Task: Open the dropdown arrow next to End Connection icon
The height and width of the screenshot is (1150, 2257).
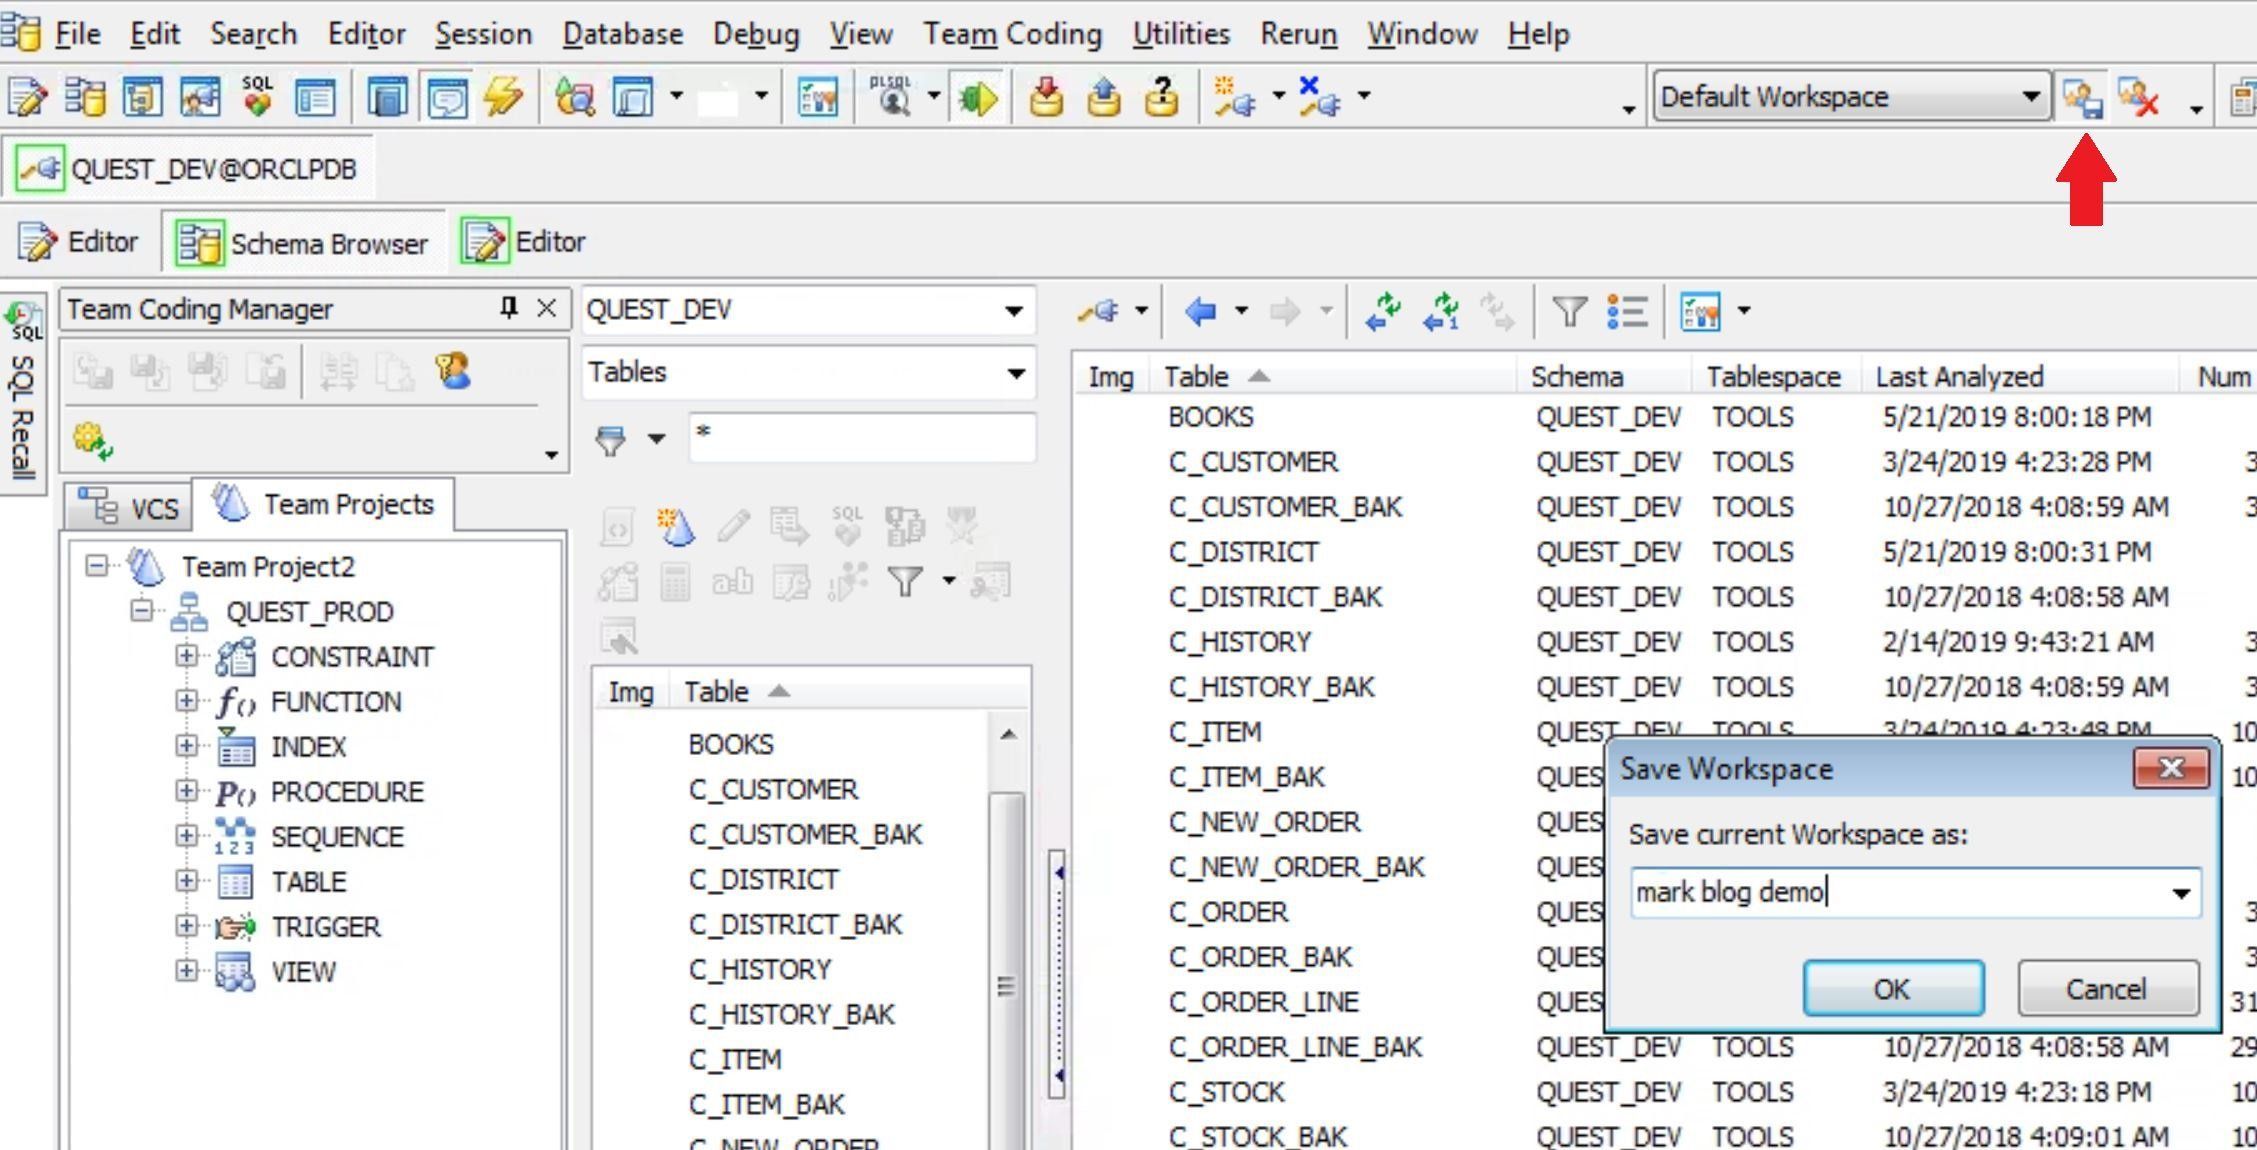Action: click(1364, 96)
